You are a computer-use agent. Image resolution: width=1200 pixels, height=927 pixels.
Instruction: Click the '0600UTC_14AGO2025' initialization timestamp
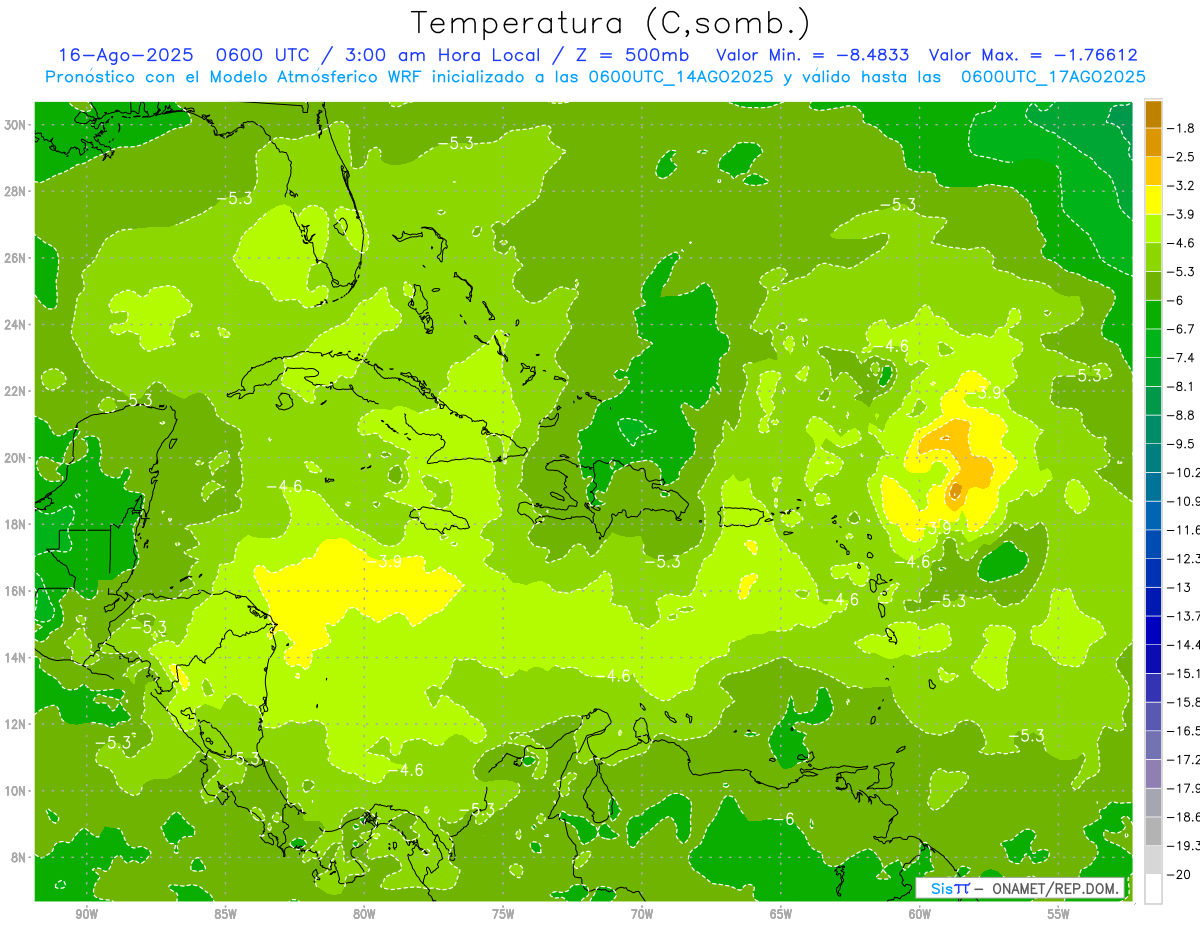[x=681, y=77]
